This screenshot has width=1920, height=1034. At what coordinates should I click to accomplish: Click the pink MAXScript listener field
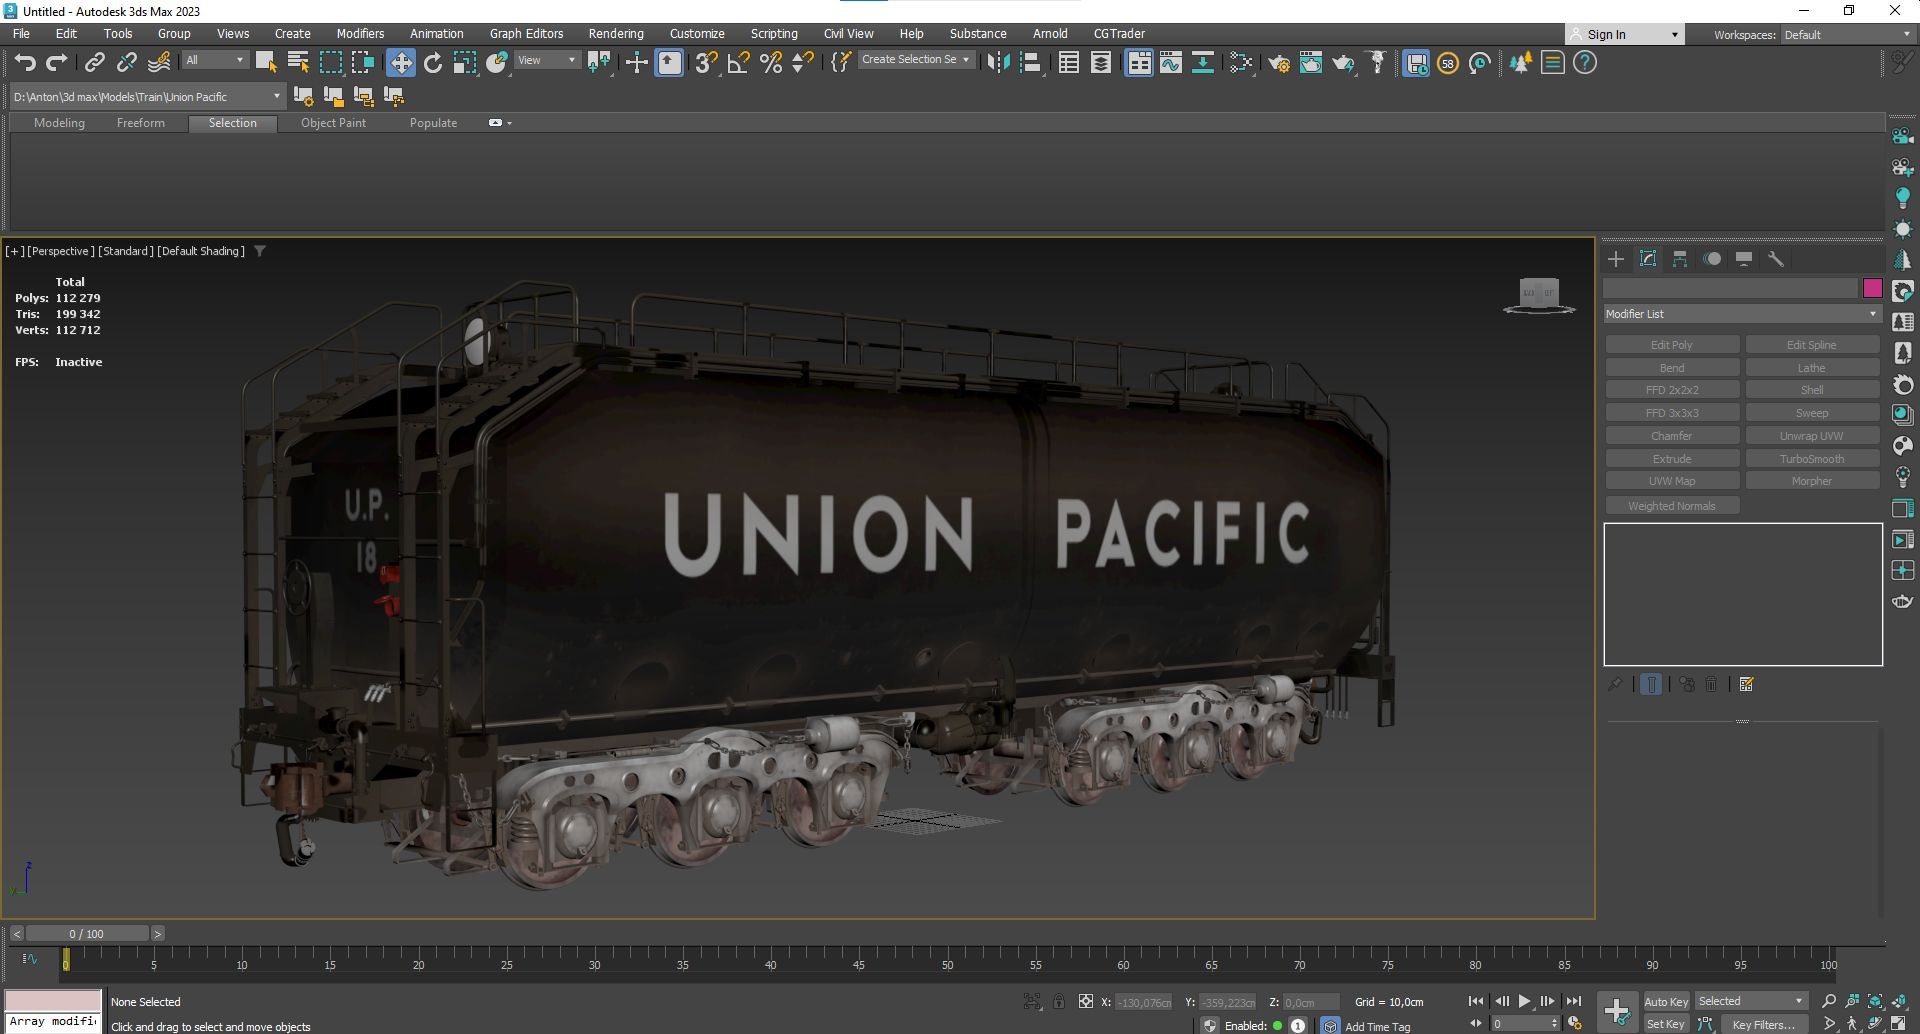pos(53,1001)
